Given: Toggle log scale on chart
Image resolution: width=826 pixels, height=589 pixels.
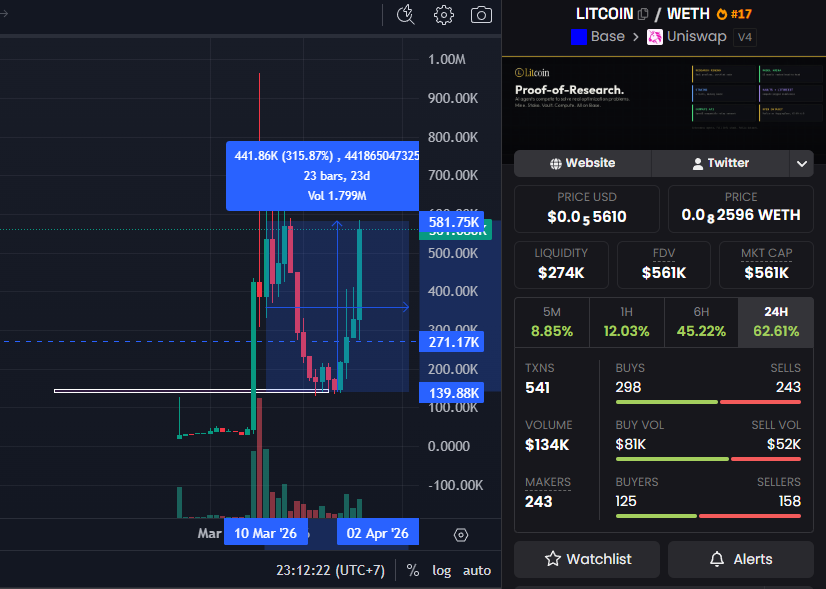Looking at the screenshot, I should tap(441, 571).
